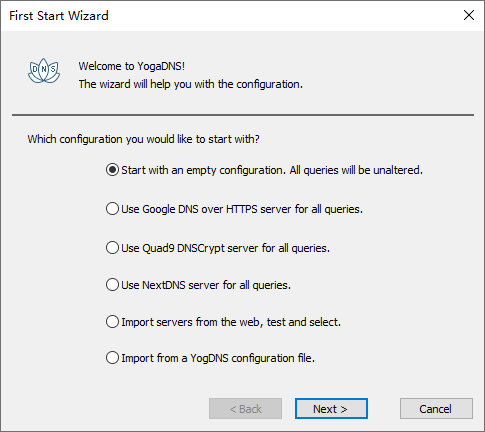
Task: Select the empty configuration radio button
Action: (x=112, y=170)
